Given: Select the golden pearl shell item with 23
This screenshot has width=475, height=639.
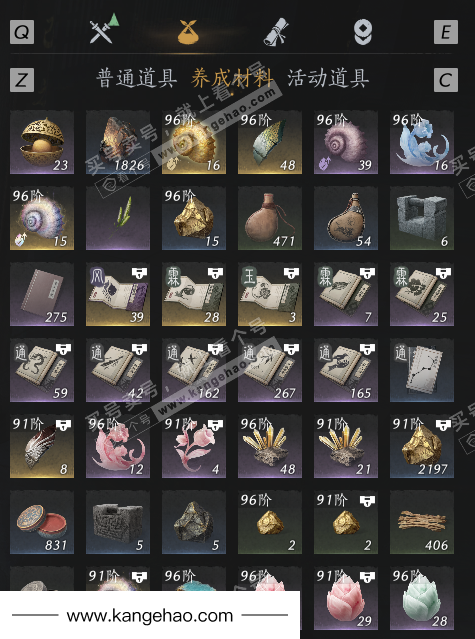Looking at the screenshot, I should point(42,142).
